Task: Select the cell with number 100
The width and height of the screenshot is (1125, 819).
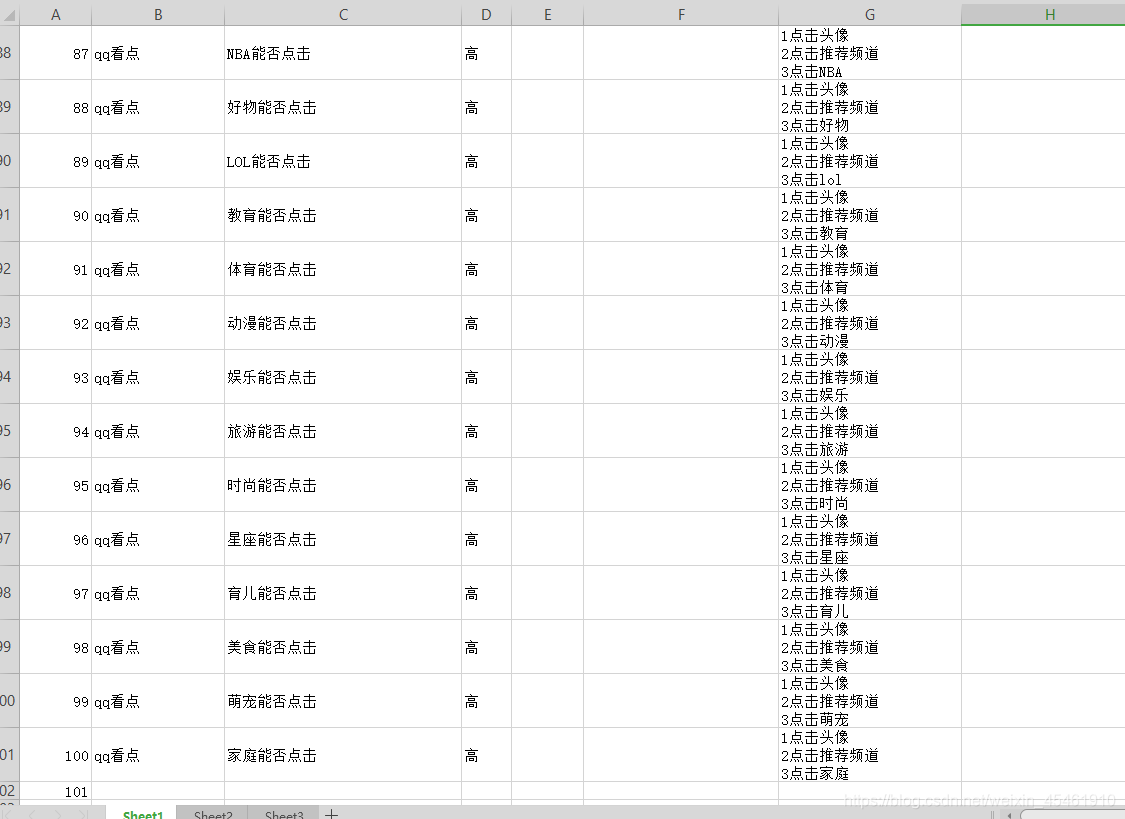Action: (55, 755)
